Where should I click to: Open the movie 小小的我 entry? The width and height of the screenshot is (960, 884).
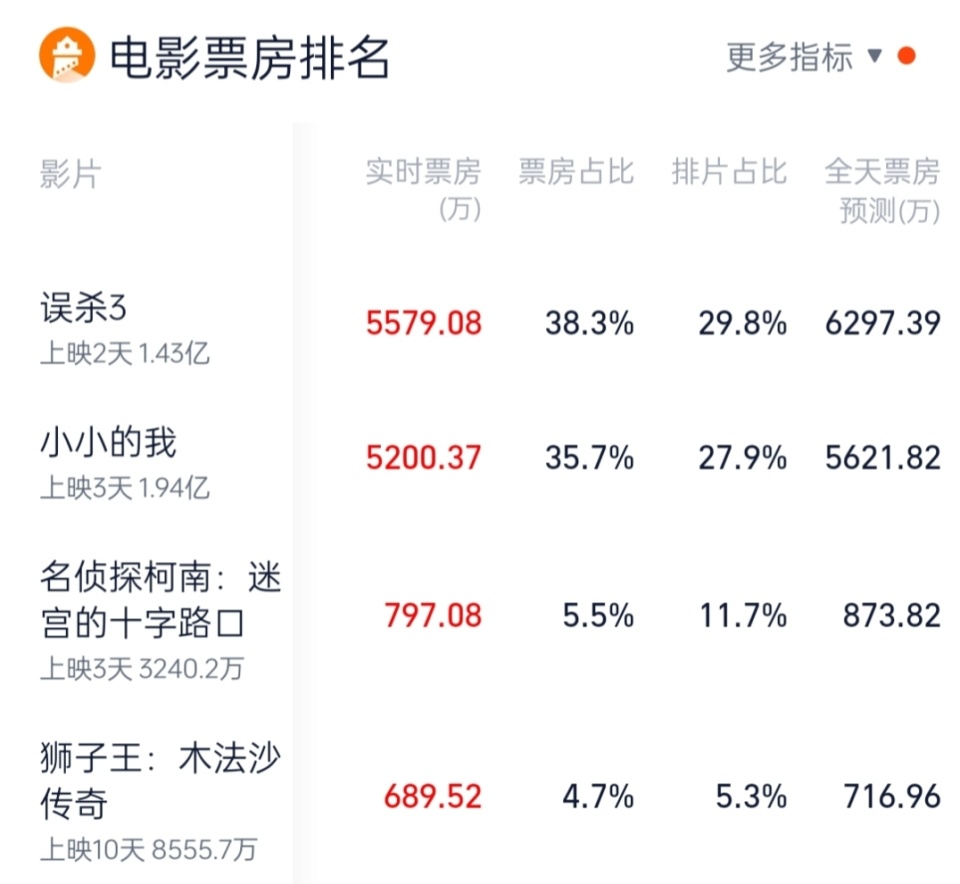coord(108,442)
